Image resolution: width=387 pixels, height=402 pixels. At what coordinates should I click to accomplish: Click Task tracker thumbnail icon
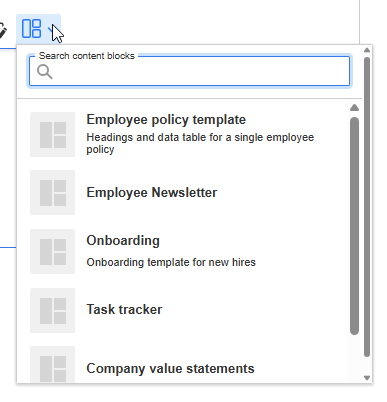[53, 310]
